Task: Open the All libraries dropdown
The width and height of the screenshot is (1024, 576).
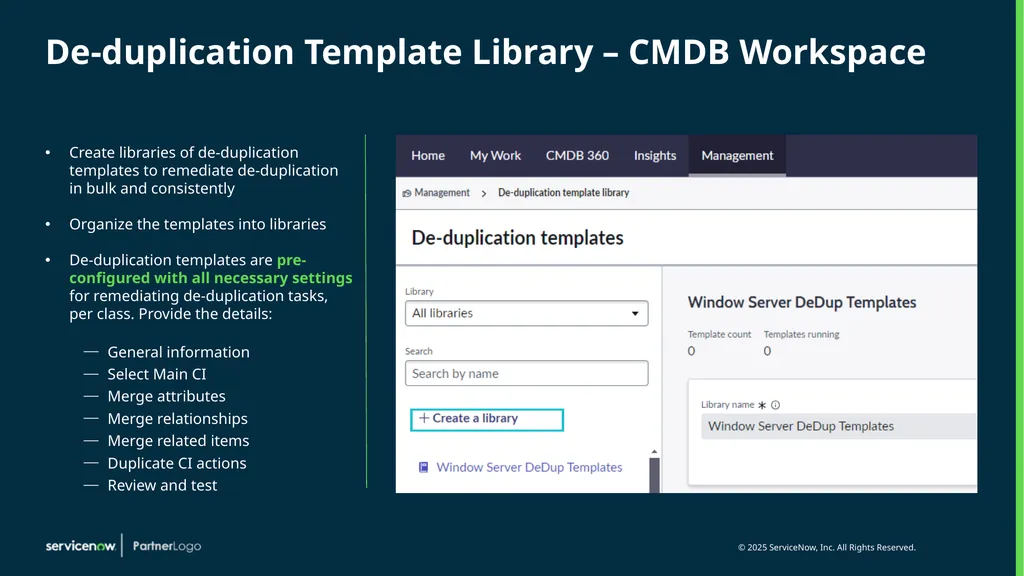Action: point(526,313)
